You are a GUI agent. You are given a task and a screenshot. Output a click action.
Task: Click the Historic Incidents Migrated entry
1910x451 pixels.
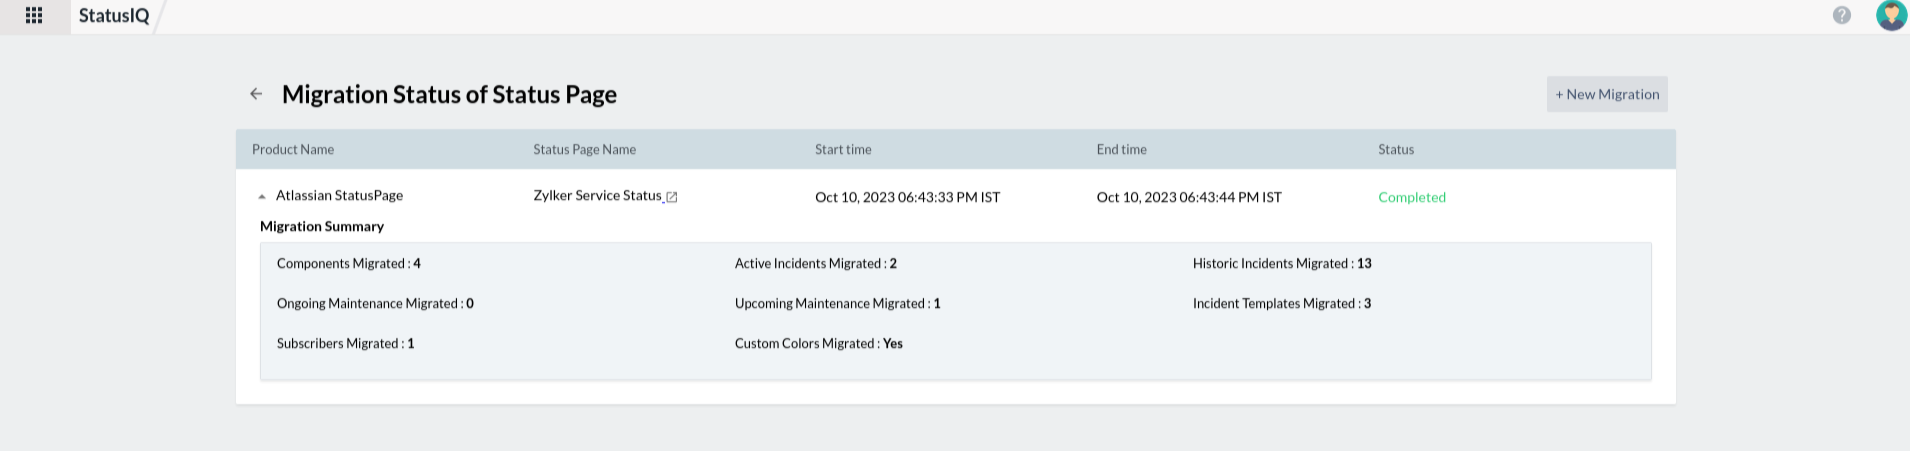1281,264
